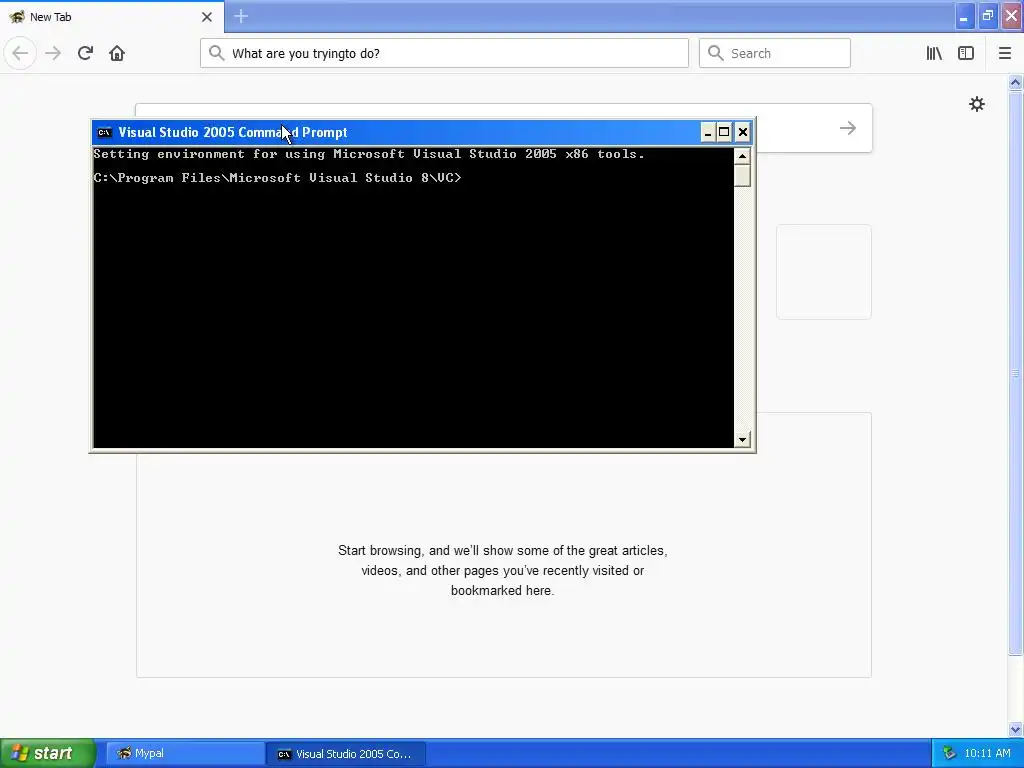
Task: Maximize the Visual Studio 2005 Command Prompt
Action: 724,133
